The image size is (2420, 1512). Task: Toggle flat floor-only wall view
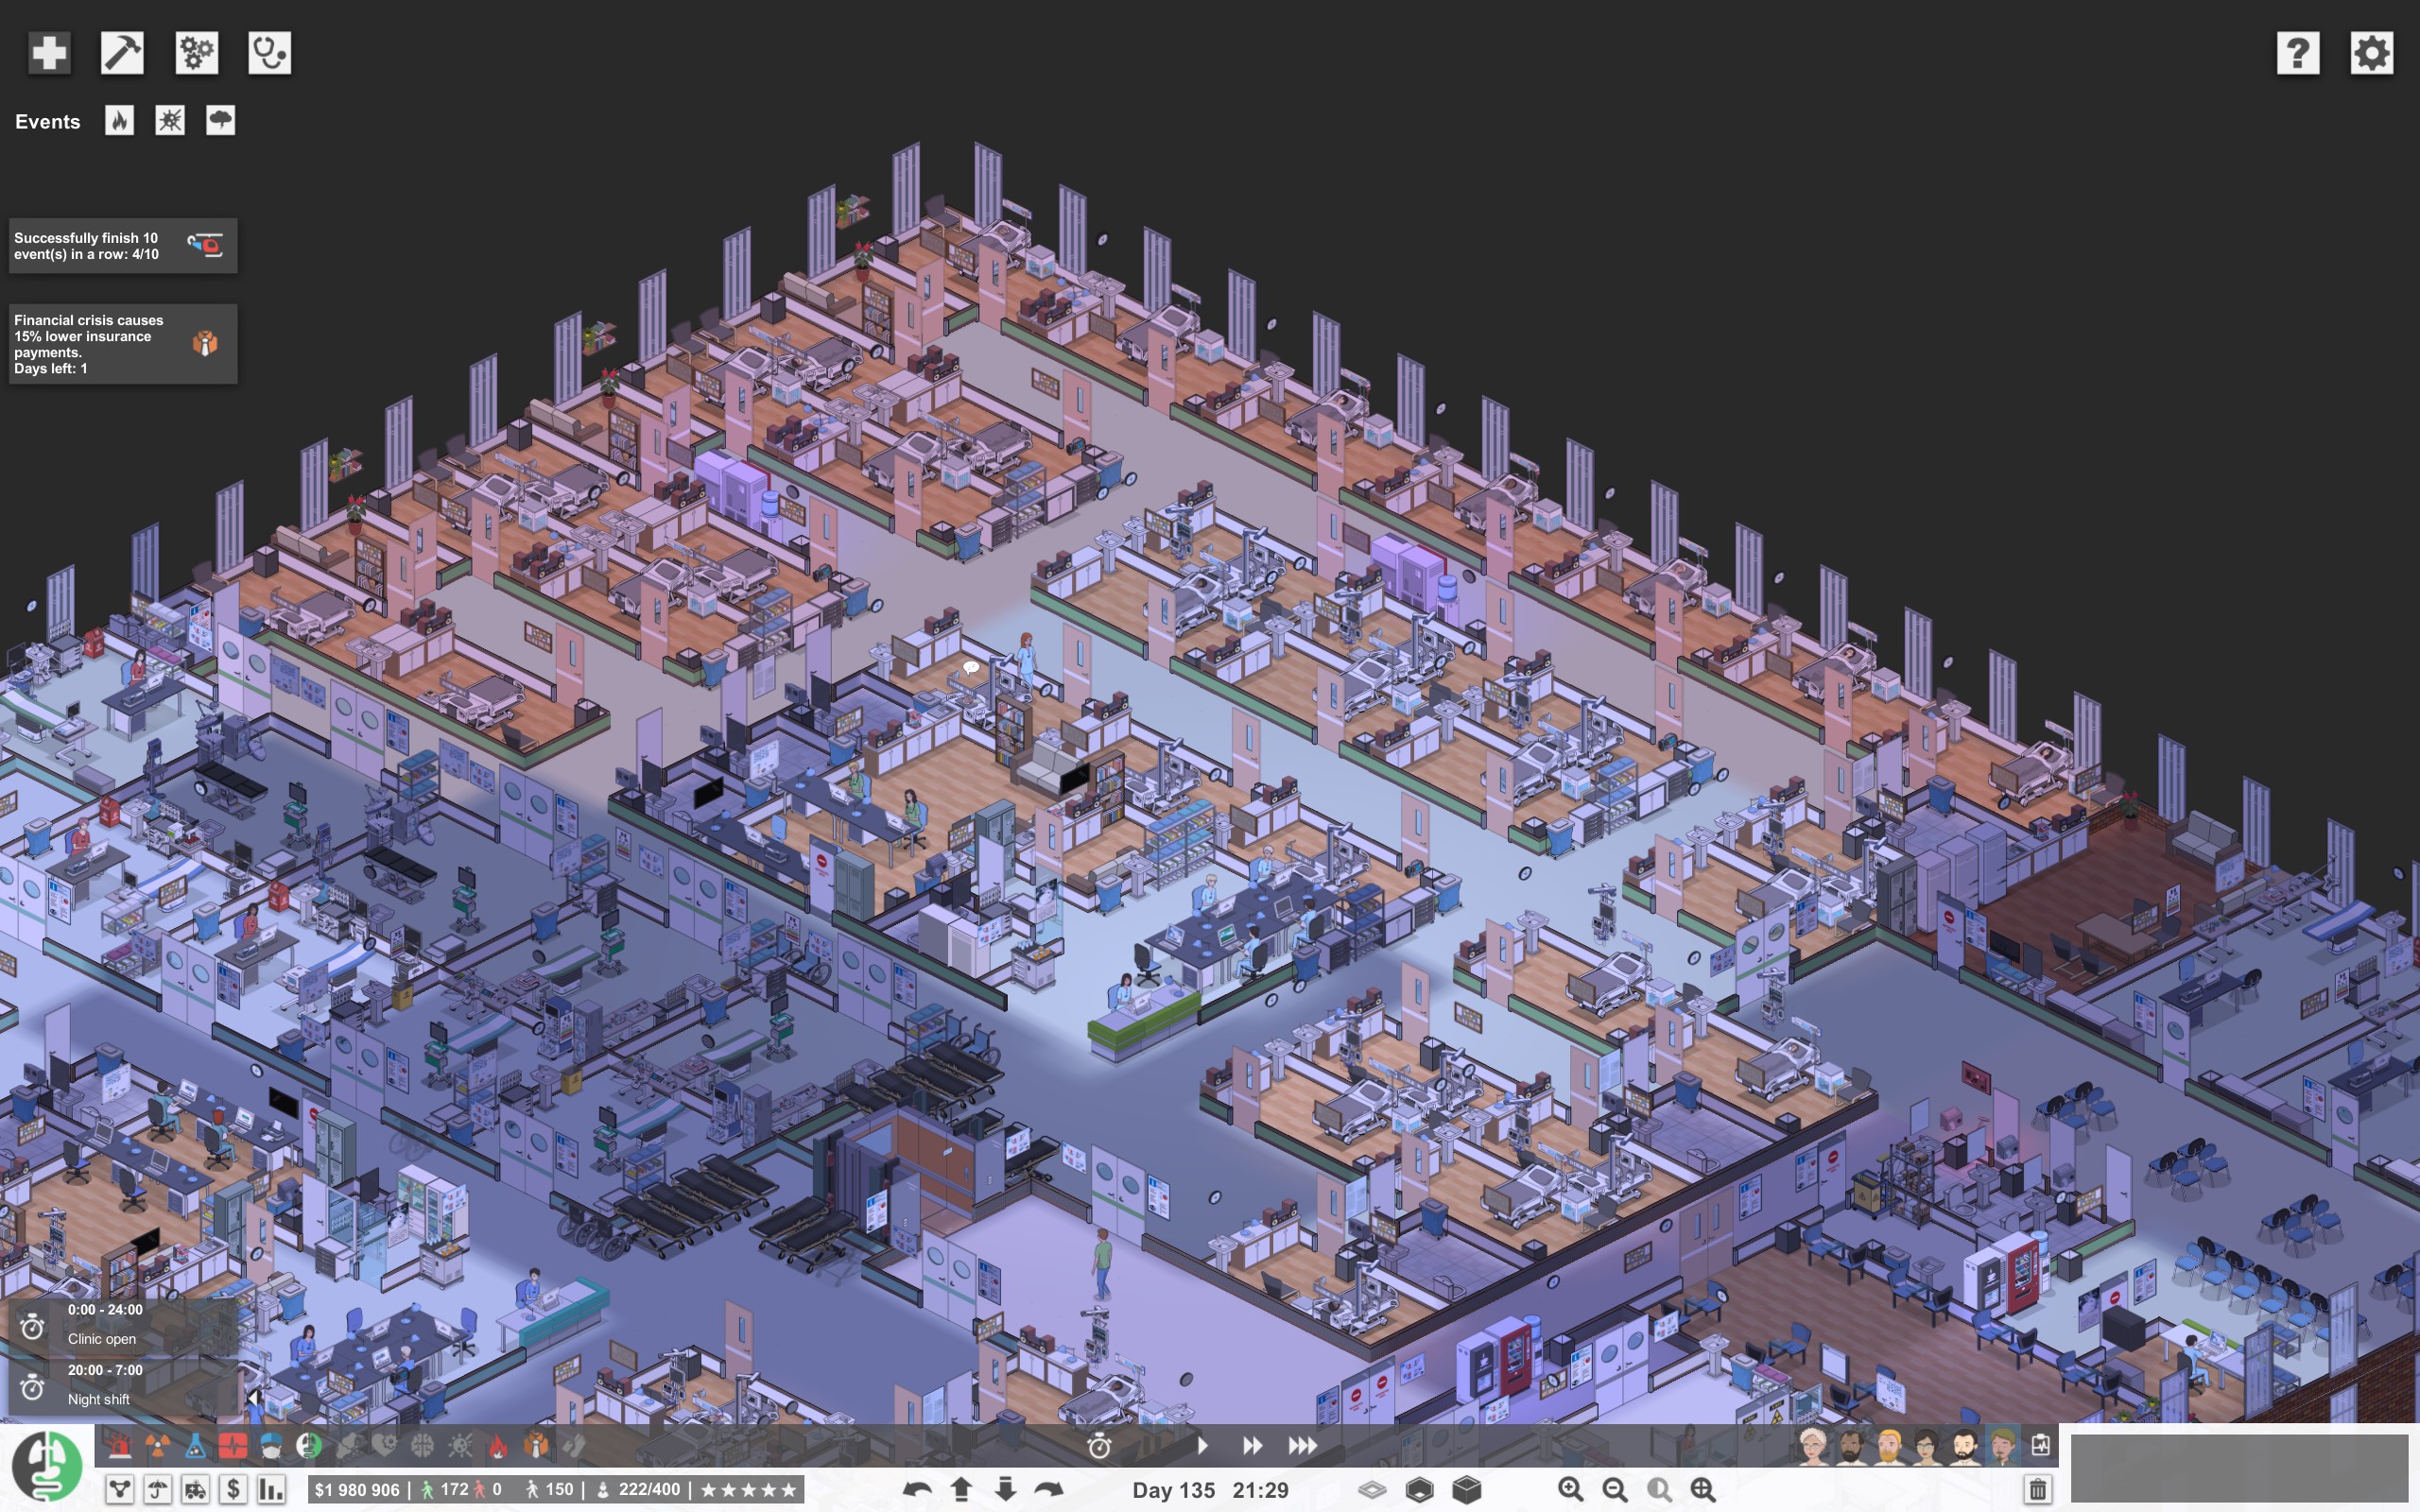(1372, 1489)
